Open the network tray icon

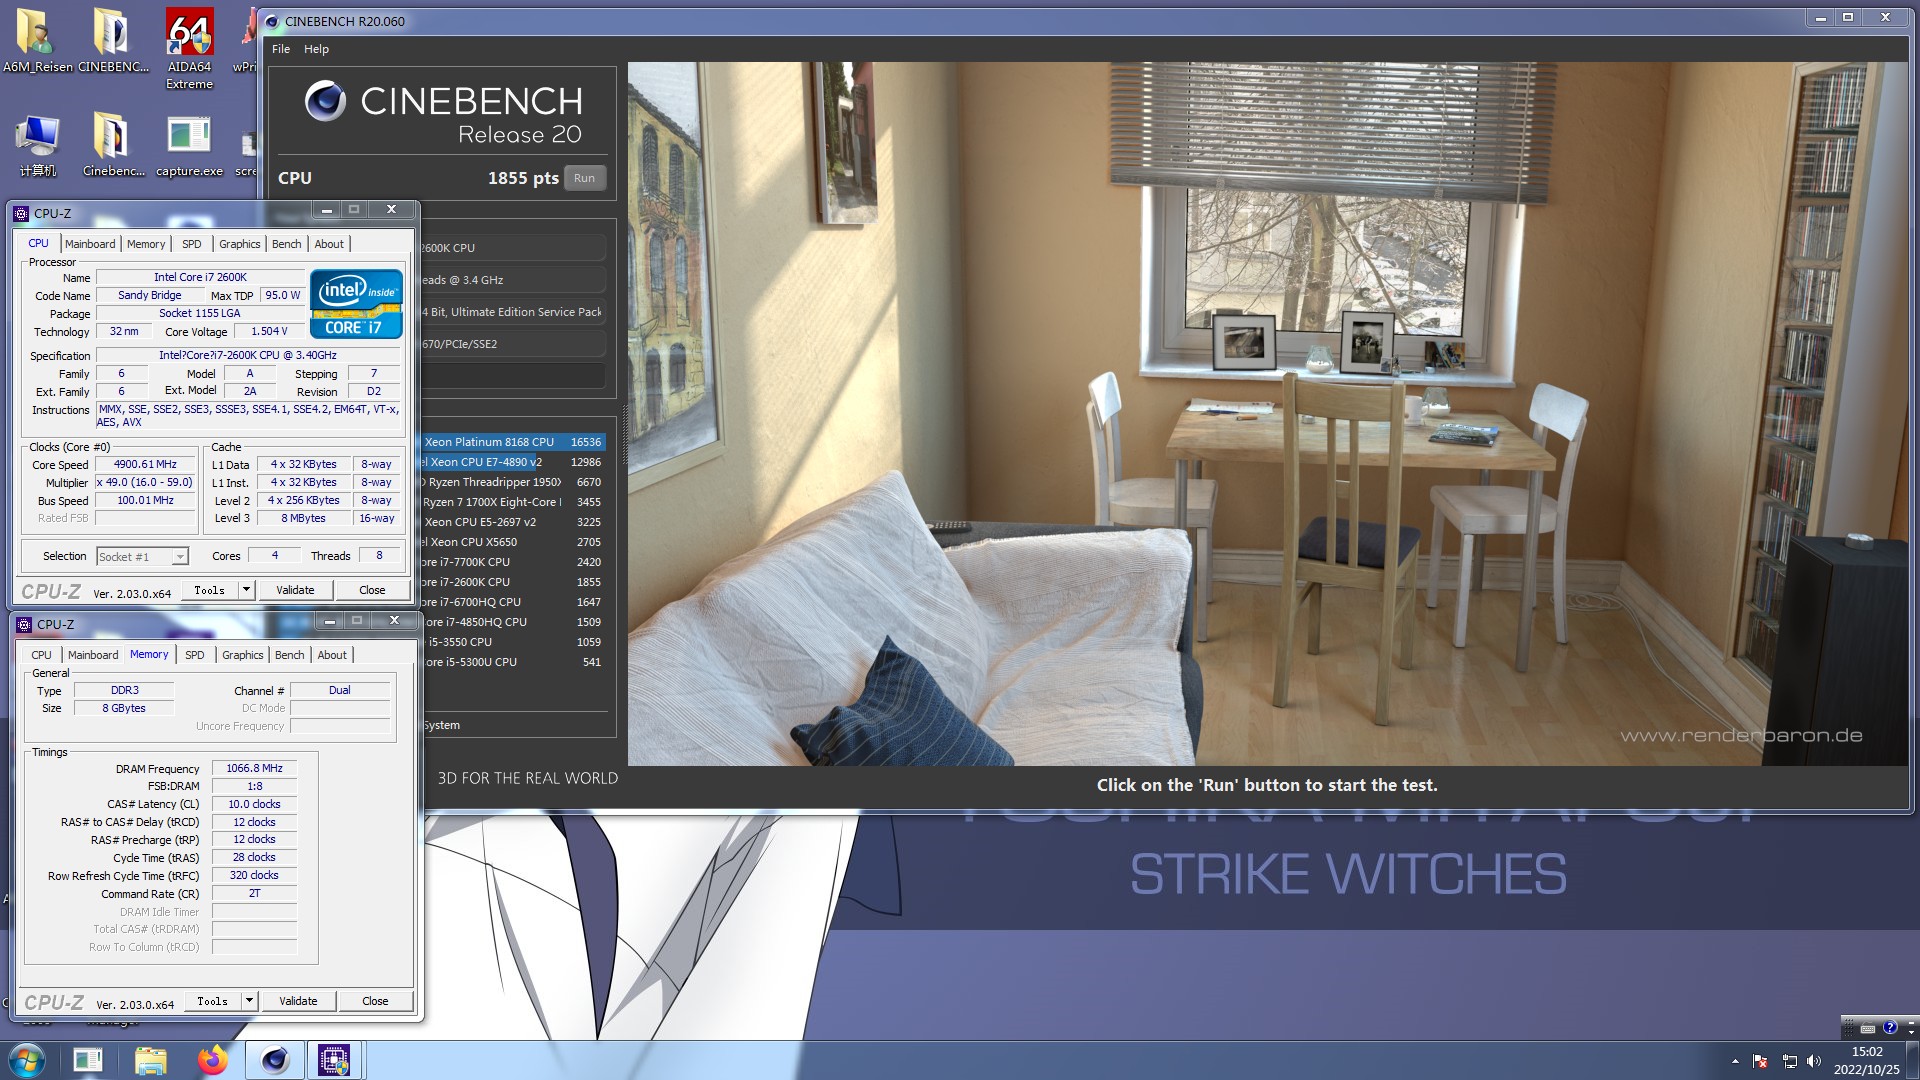pyautogui.click(x=1789, y=1061)
